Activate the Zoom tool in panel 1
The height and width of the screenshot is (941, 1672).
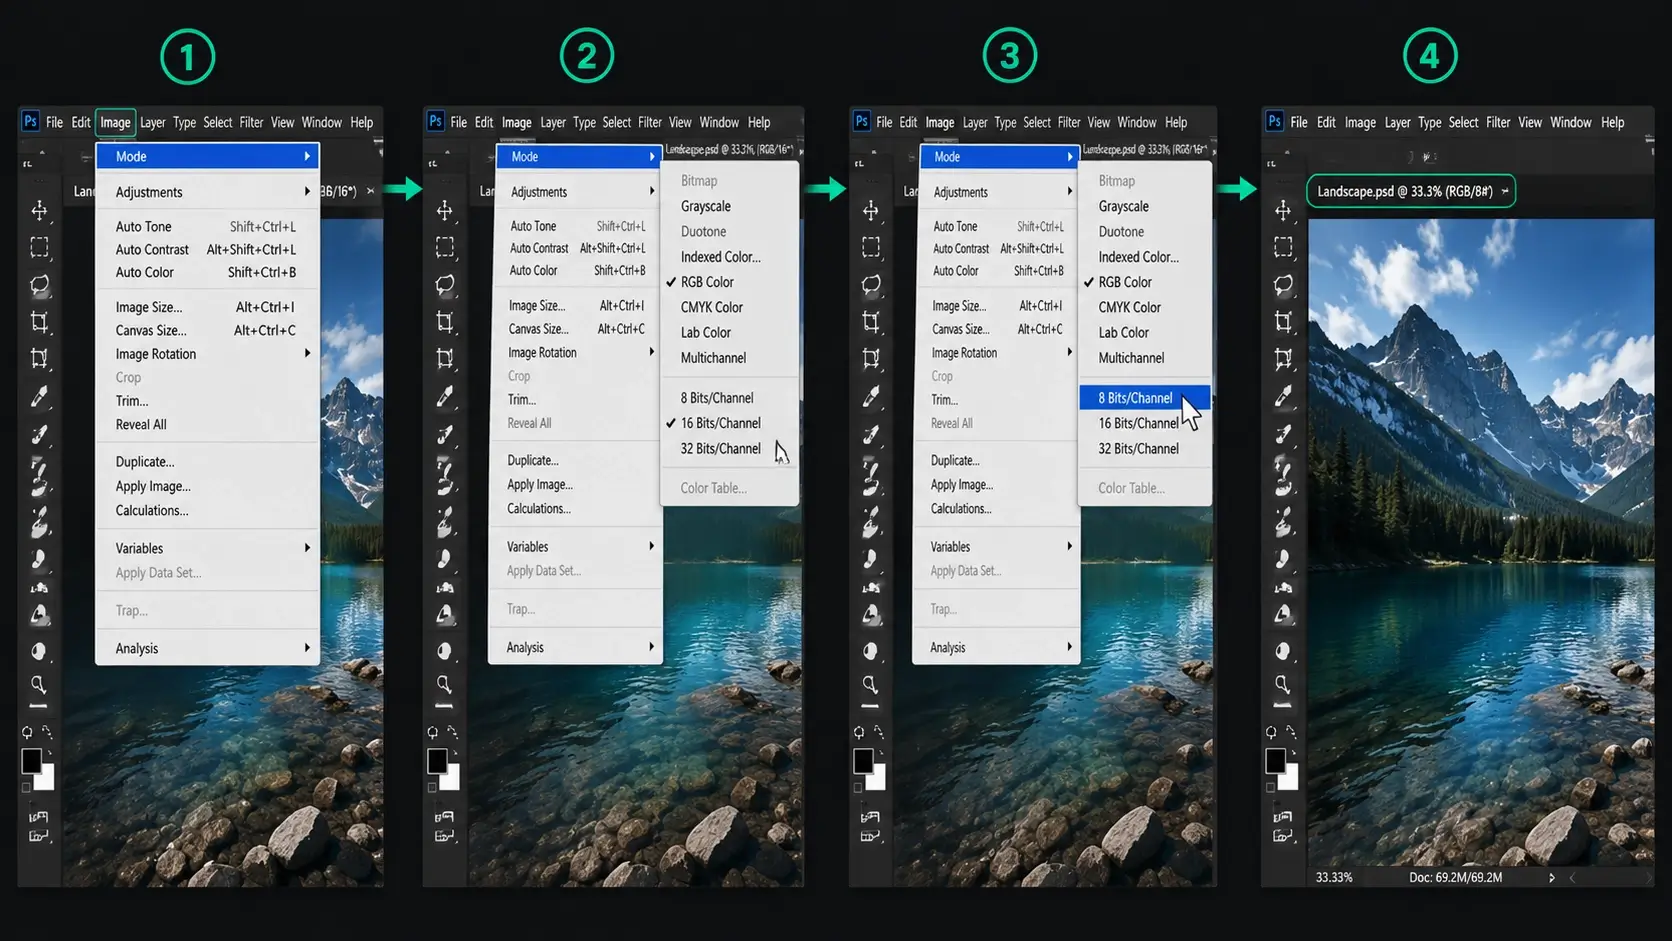(x=39, y=685)
